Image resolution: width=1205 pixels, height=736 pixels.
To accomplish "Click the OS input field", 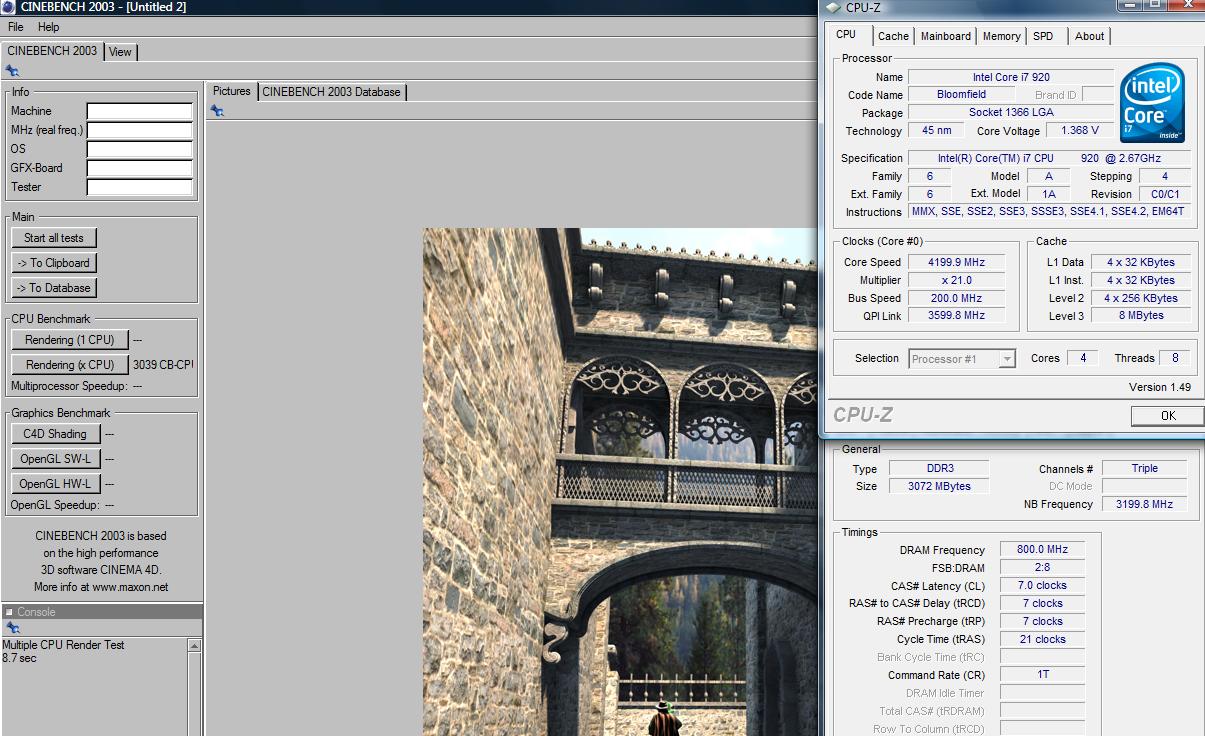I will 139,149.
